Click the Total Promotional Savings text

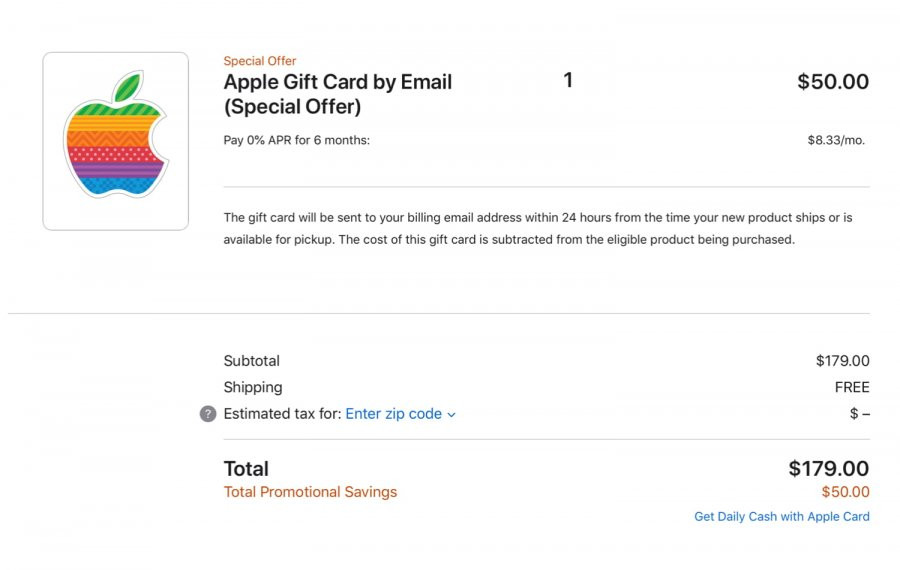coord(311,493)
